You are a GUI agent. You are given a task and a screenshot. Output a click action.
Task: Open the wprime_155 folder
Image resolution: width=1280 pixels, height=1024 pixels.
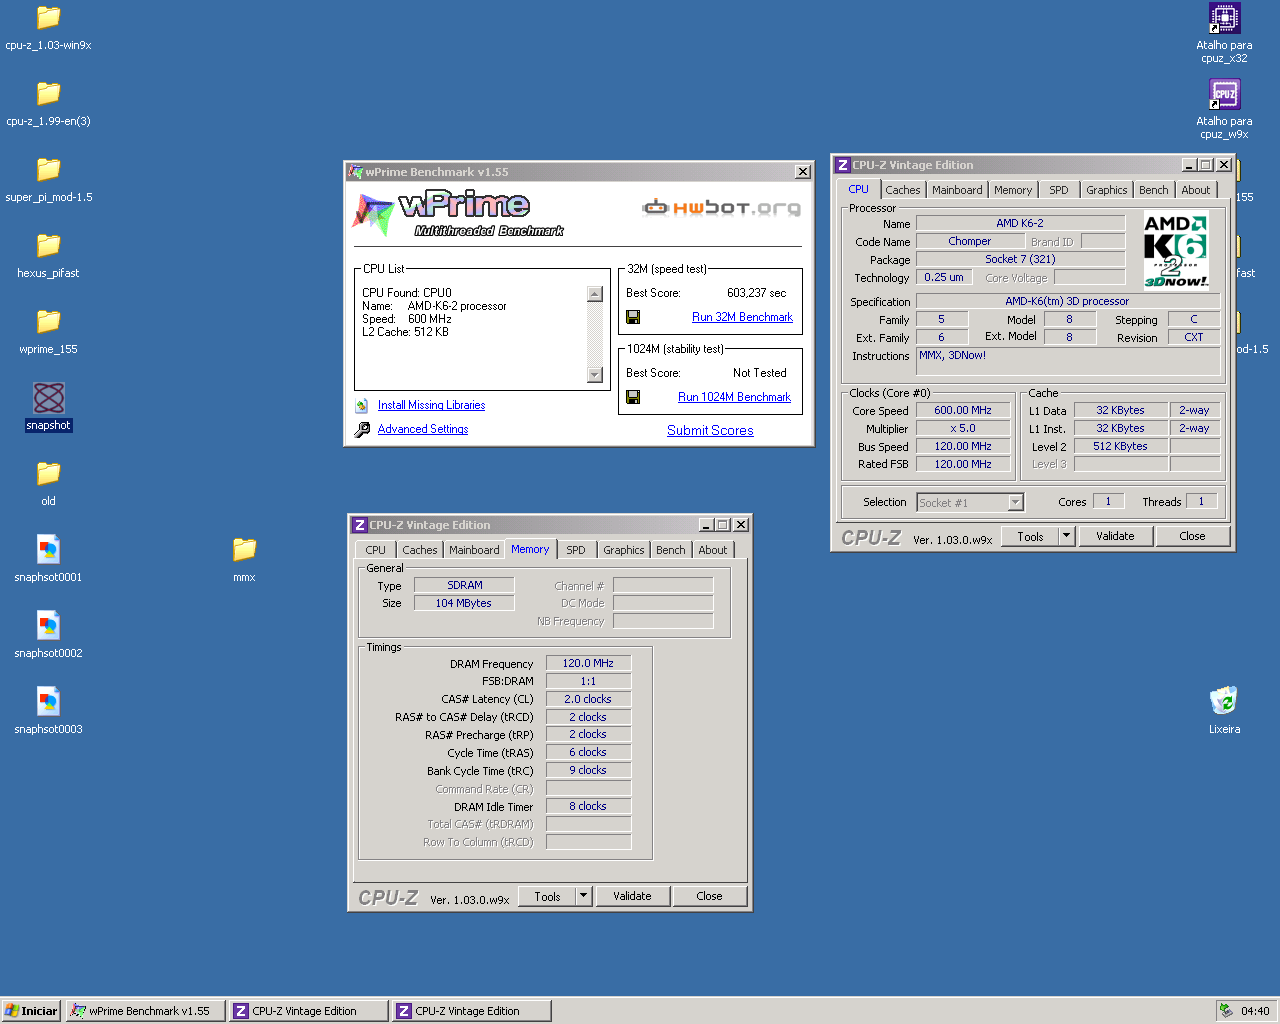[x=48, y=322]
